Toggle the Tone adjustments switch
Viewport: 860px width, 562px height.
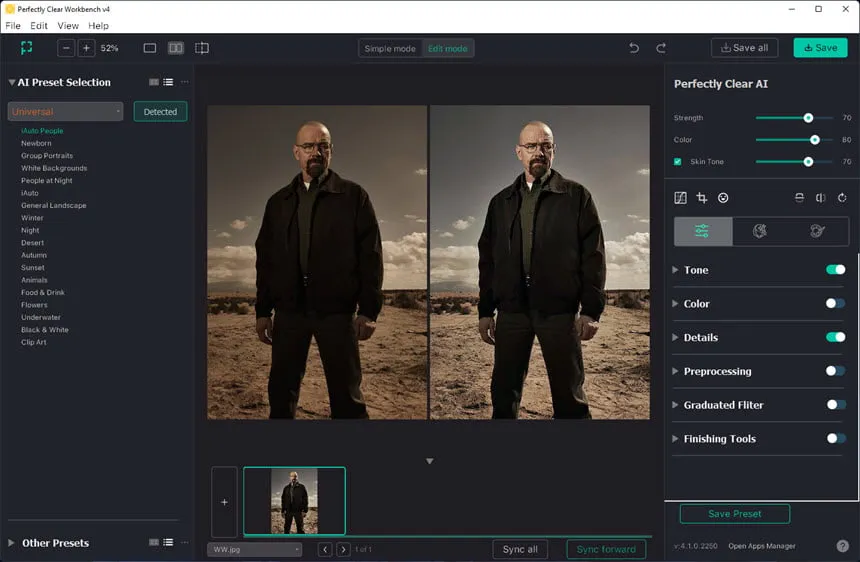835,270
